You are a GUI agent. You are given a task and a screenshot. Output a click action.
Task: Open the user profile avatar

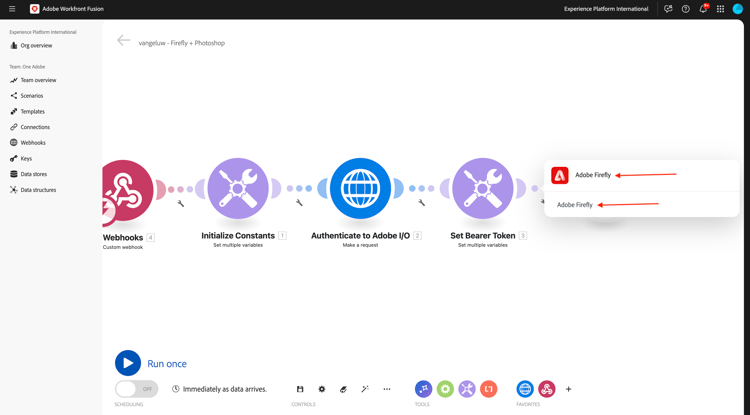[738, 9]
